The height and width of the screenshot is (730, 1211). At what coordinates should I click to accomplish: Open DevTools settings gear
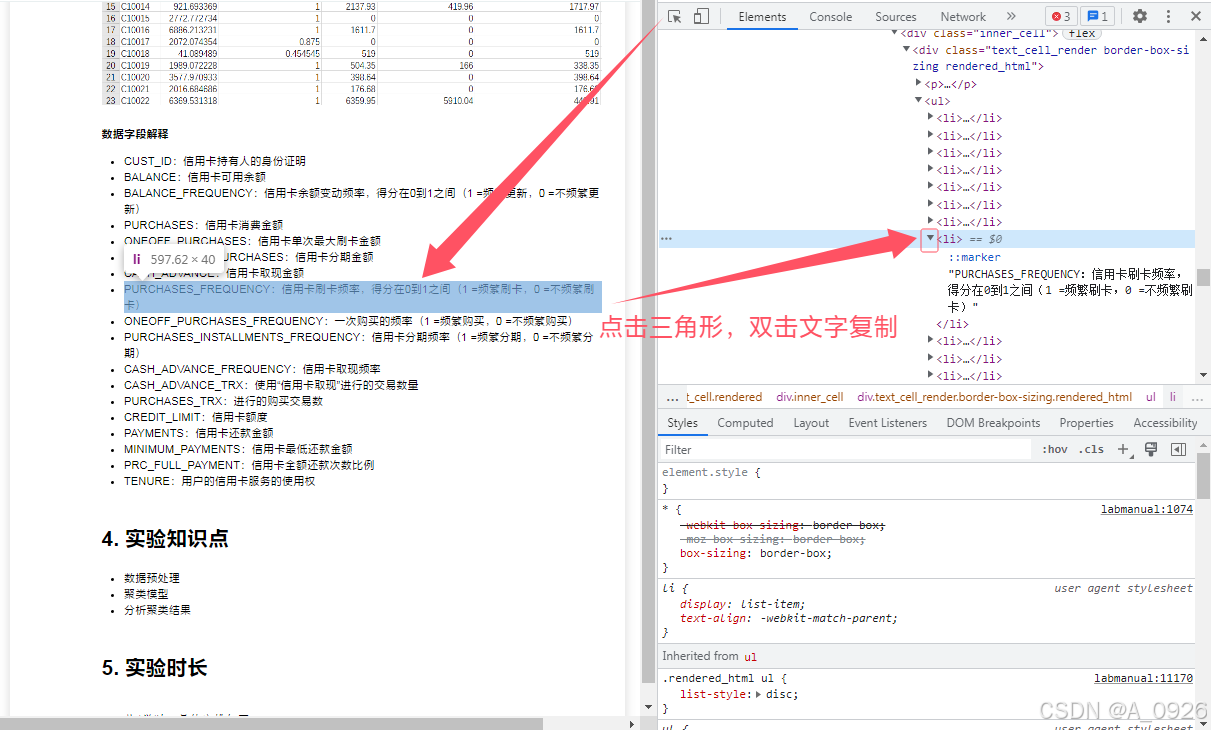(1140, 16)
